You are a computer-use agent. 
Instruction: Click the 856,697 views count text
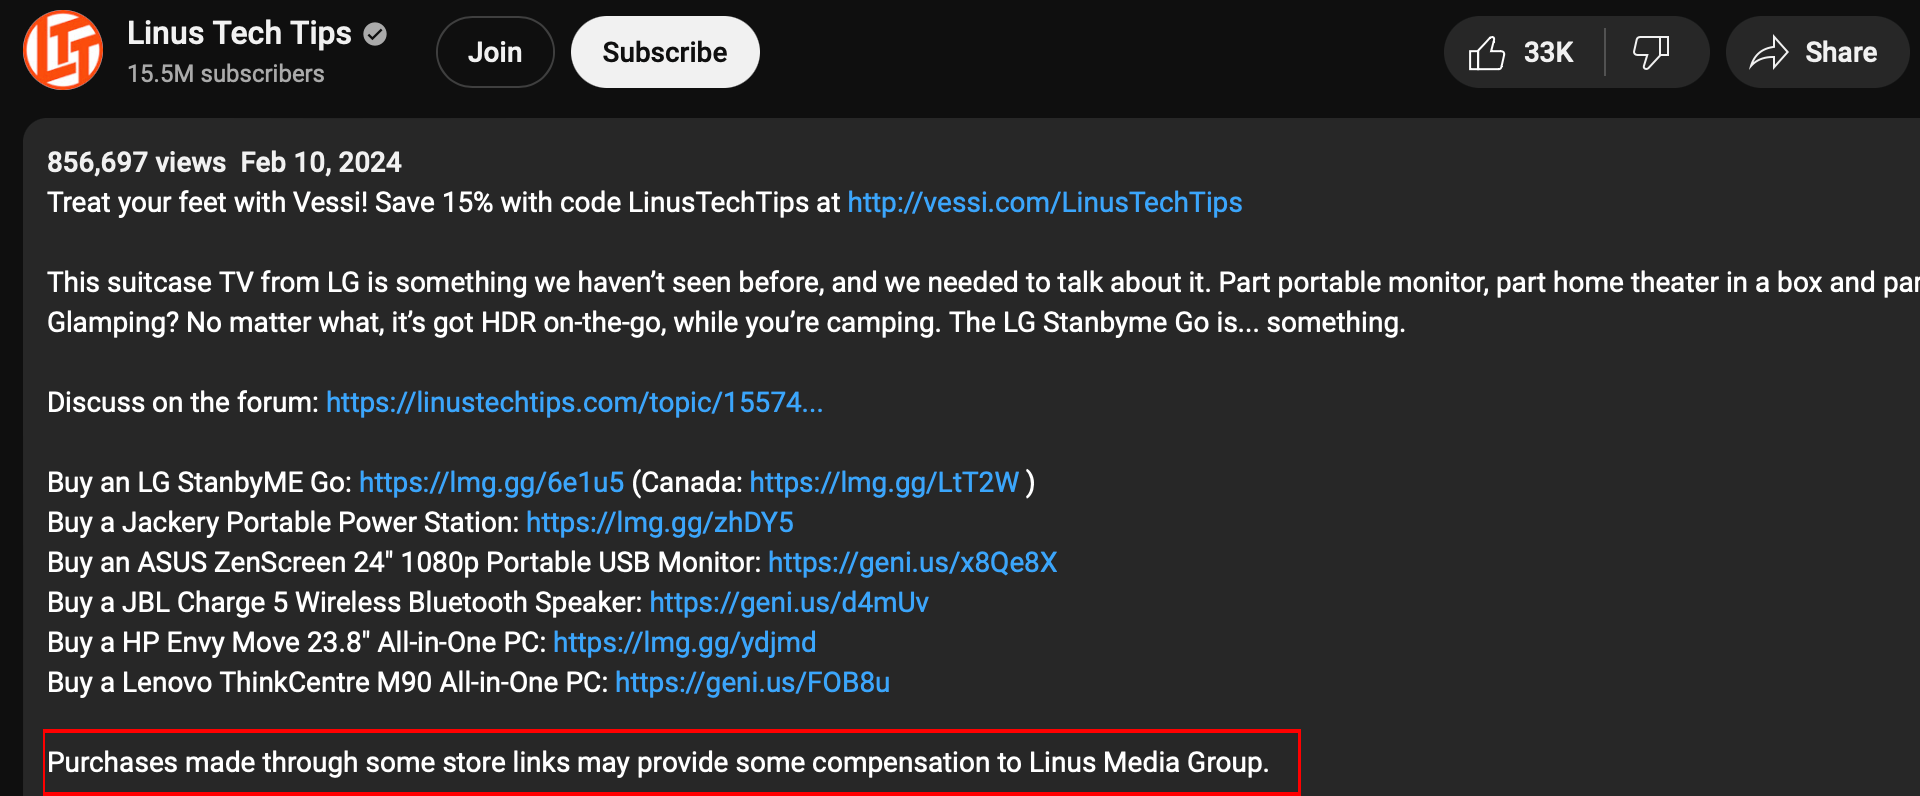pos(136,162)
